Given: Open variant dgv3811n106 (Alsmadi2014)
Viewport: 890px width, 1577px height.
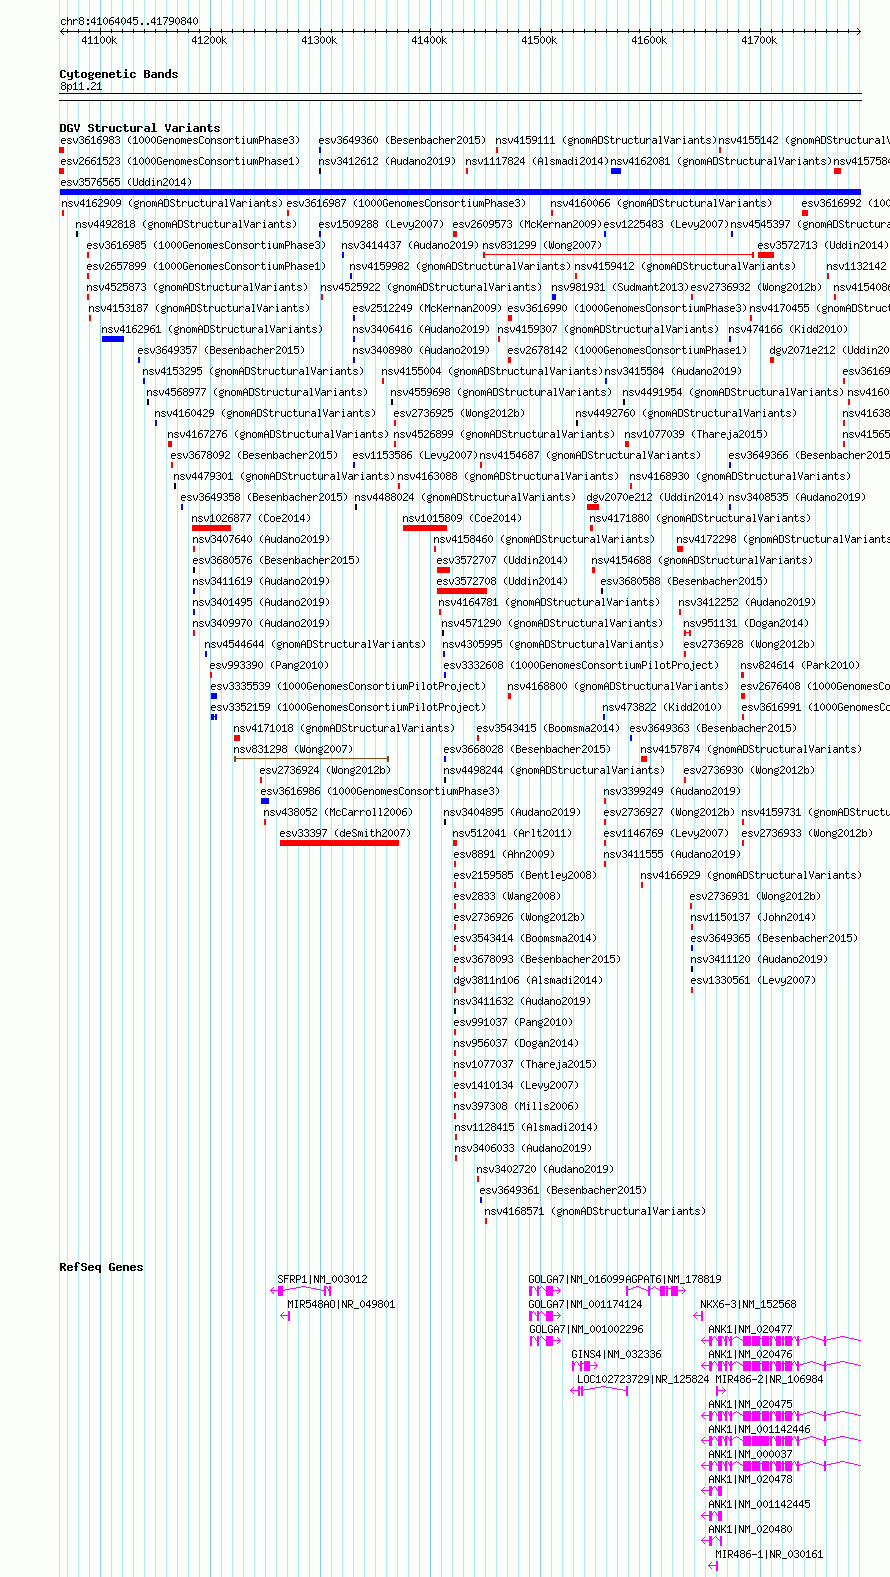Looking at the screenshot, I should pyautogui.click(x=528, y=980).
